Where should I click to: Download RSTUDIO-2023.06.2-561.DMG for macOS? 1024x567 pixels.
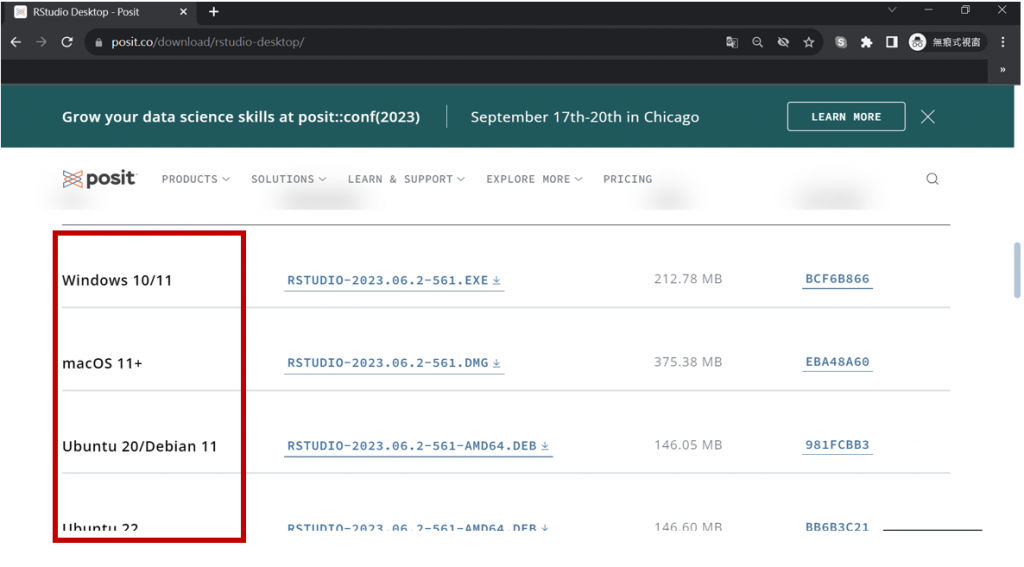coord(394,363)
